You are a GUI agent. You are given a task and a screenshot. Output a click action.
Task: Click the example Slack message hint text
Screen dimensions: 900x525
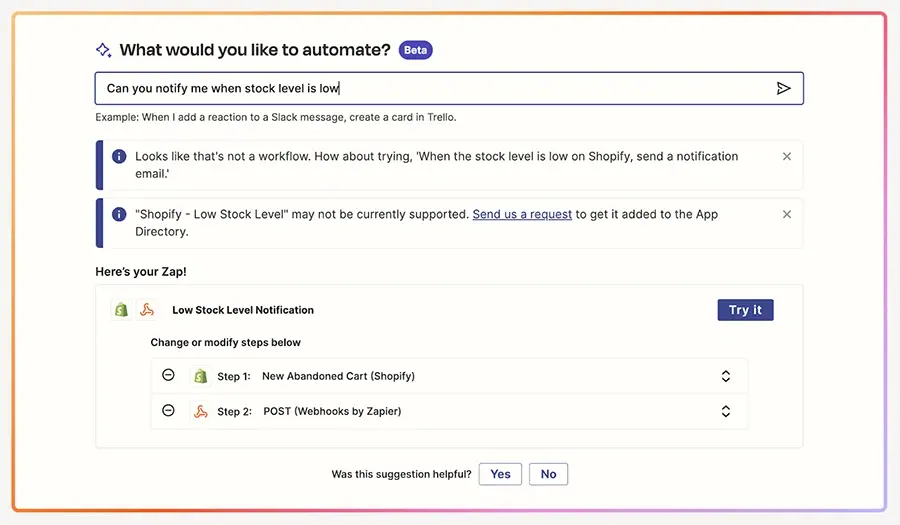click(276, 117)
